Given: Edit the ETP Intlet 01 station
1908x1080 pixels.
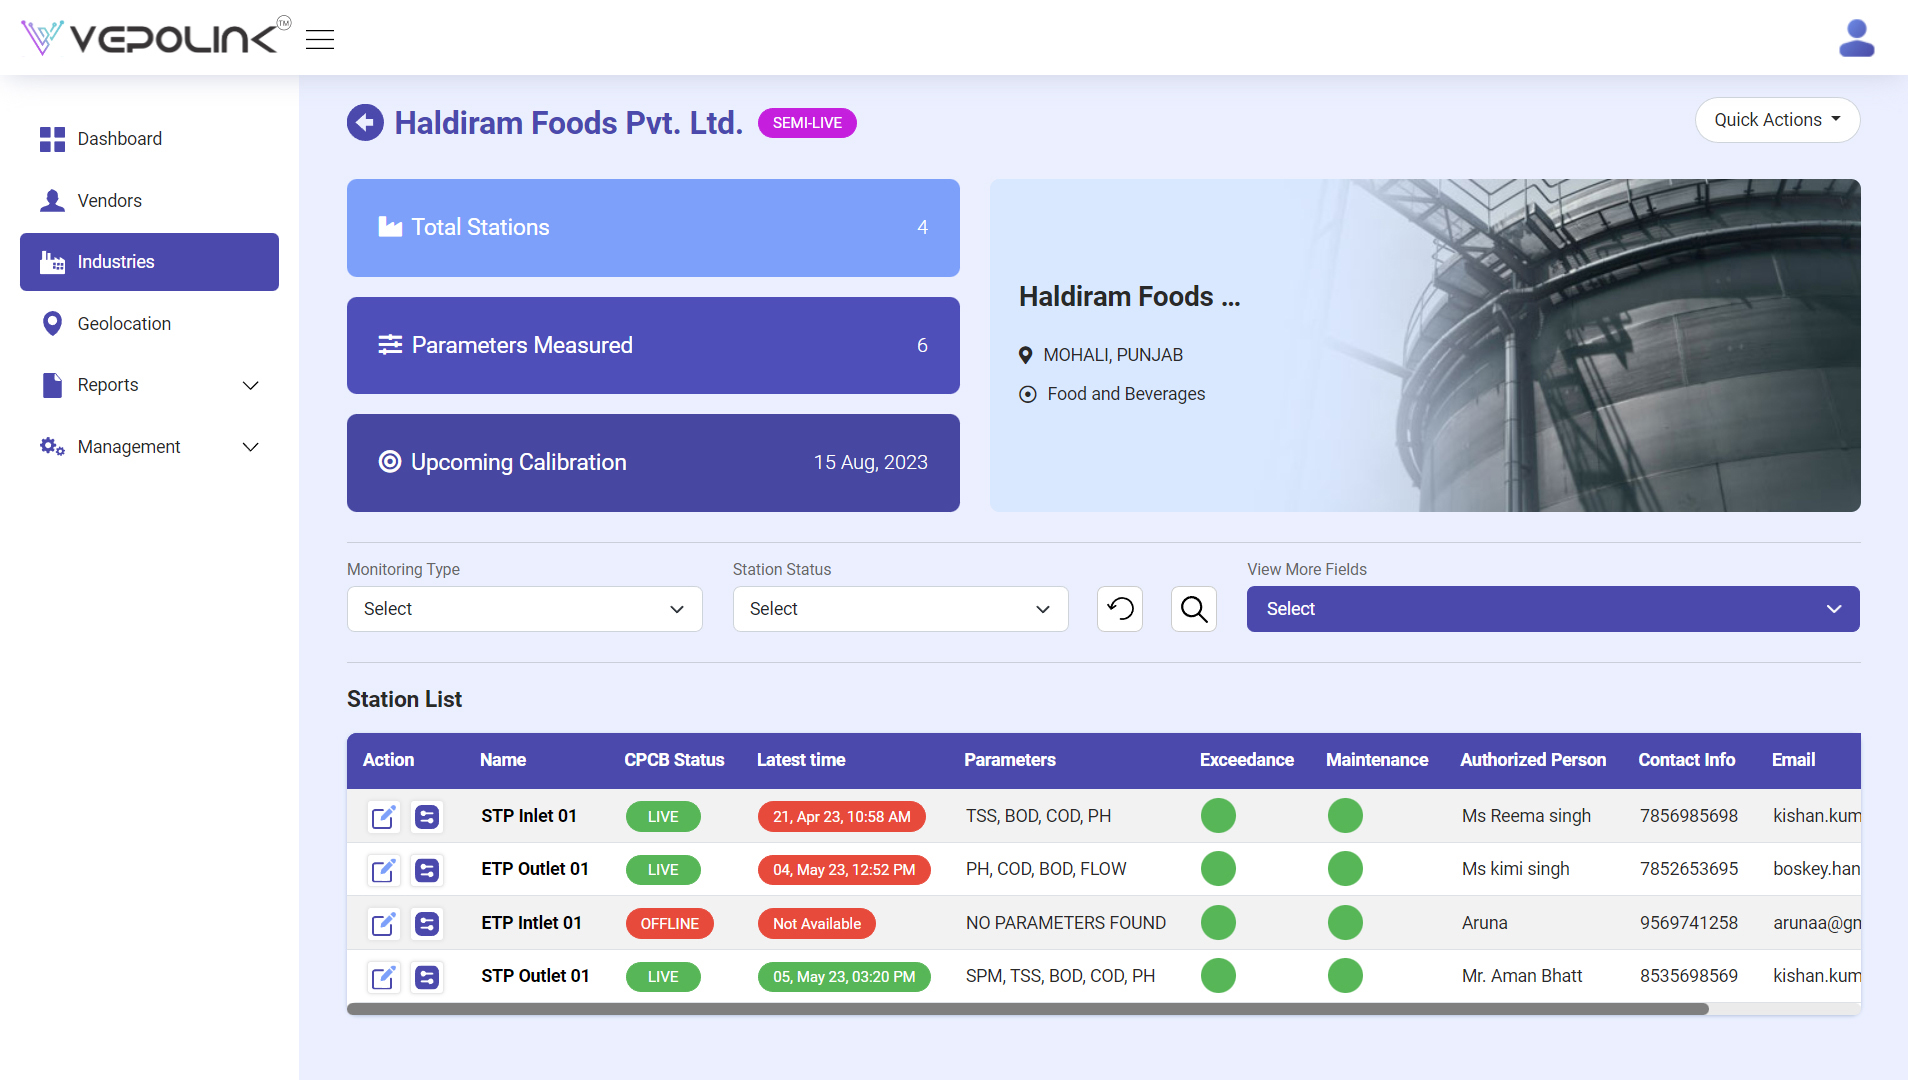Looking at the screenshot, I should click(383, 924).
